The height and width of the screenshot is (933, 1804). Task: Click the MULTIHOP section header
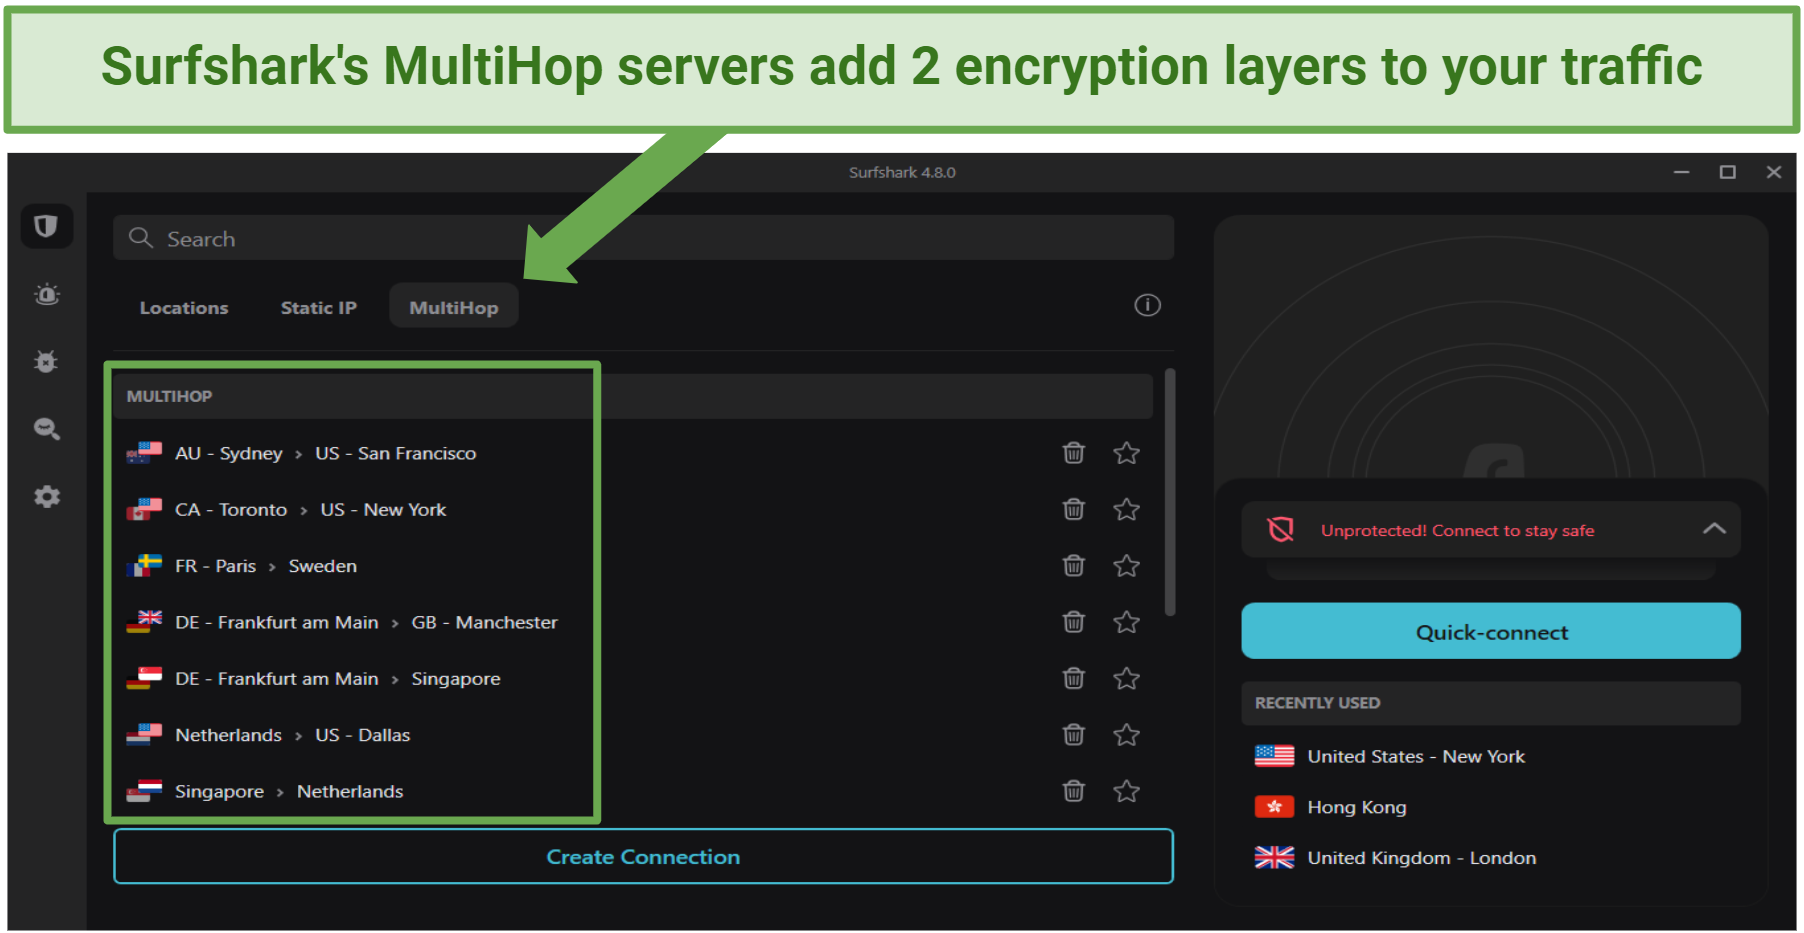click(633, 396)
